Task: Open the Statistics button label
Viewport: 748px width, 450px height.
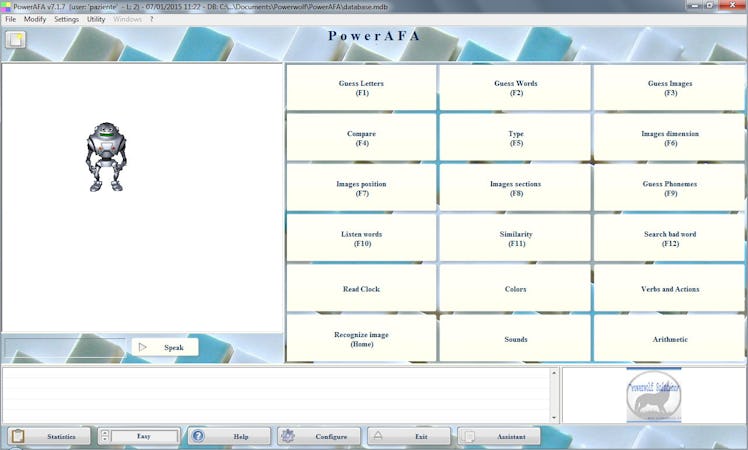Action: (x=61, y=436)
